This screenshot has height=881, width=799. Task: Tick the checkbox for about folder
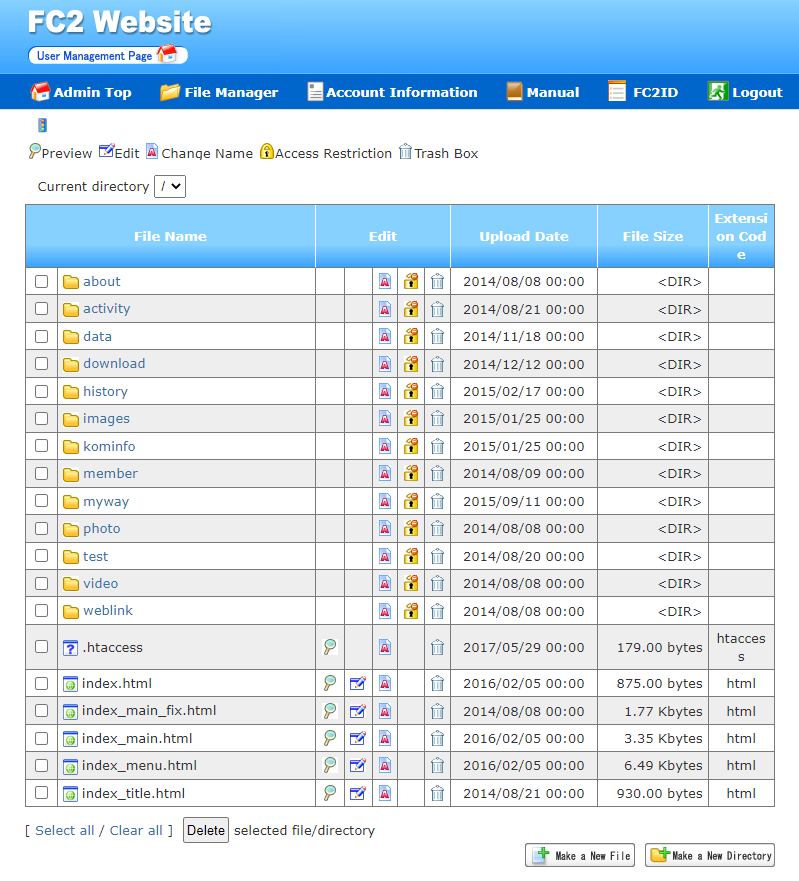point(42,281)
